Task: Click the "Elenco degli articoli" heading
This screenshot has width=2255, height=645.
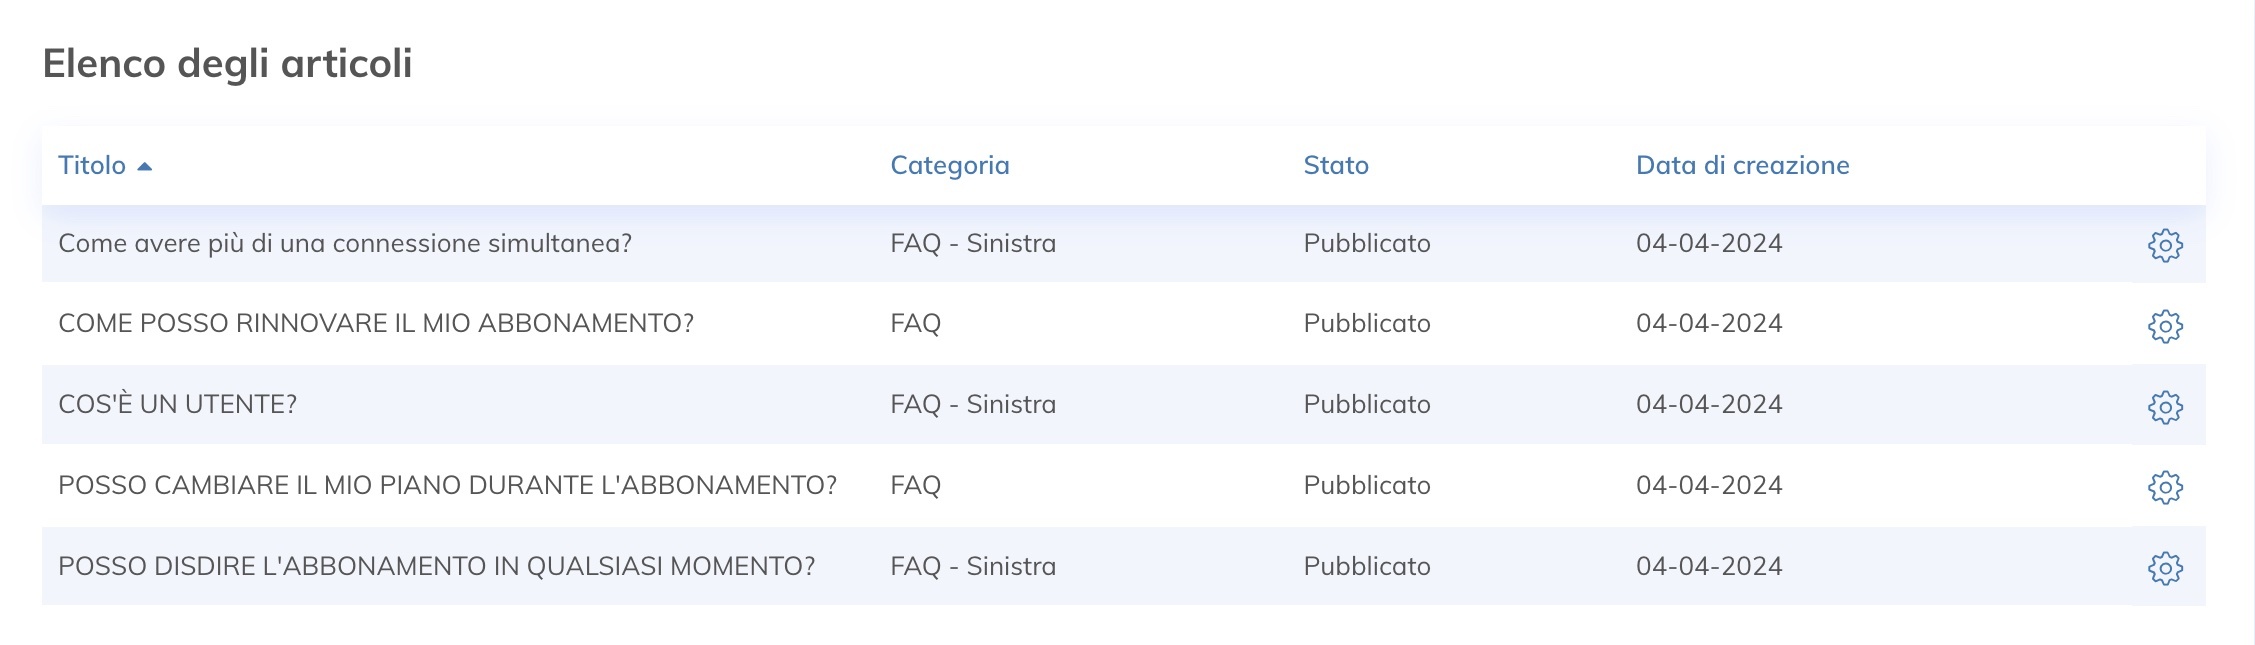Action: (228, 64)
